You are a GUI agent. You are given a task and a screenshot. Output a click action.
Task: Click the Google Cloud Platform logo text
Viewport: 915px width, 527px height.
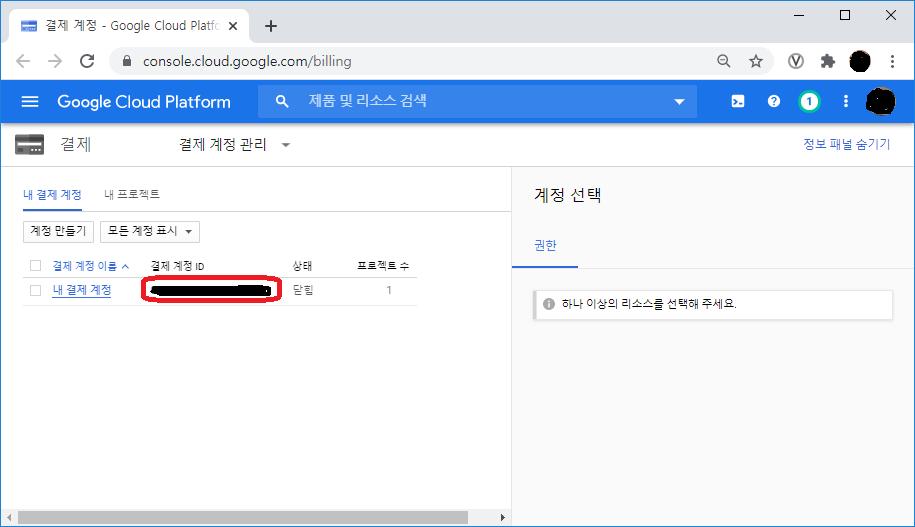click(x=144, y=102)
